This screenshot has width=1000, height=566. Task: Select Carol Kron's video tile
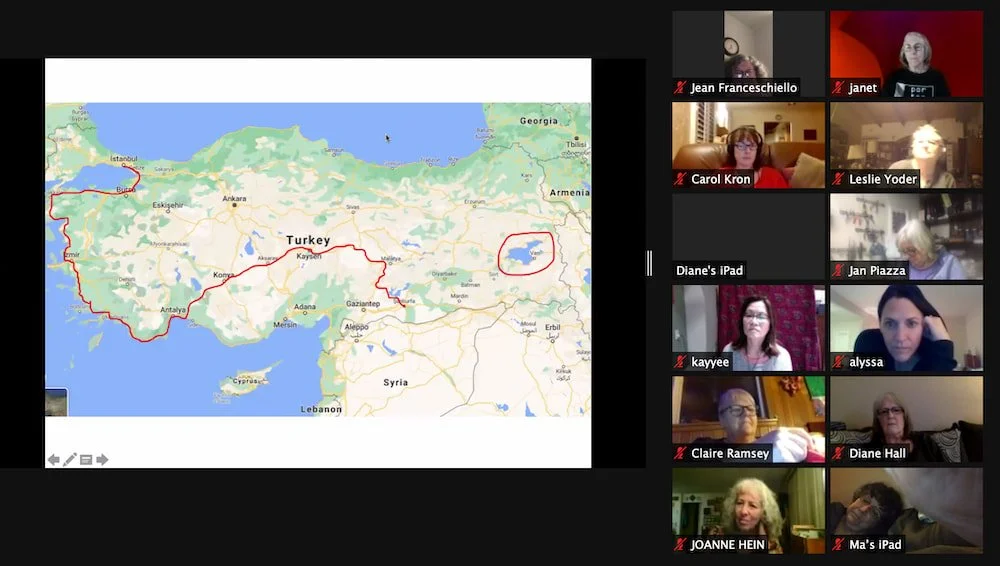click(748, 145)
